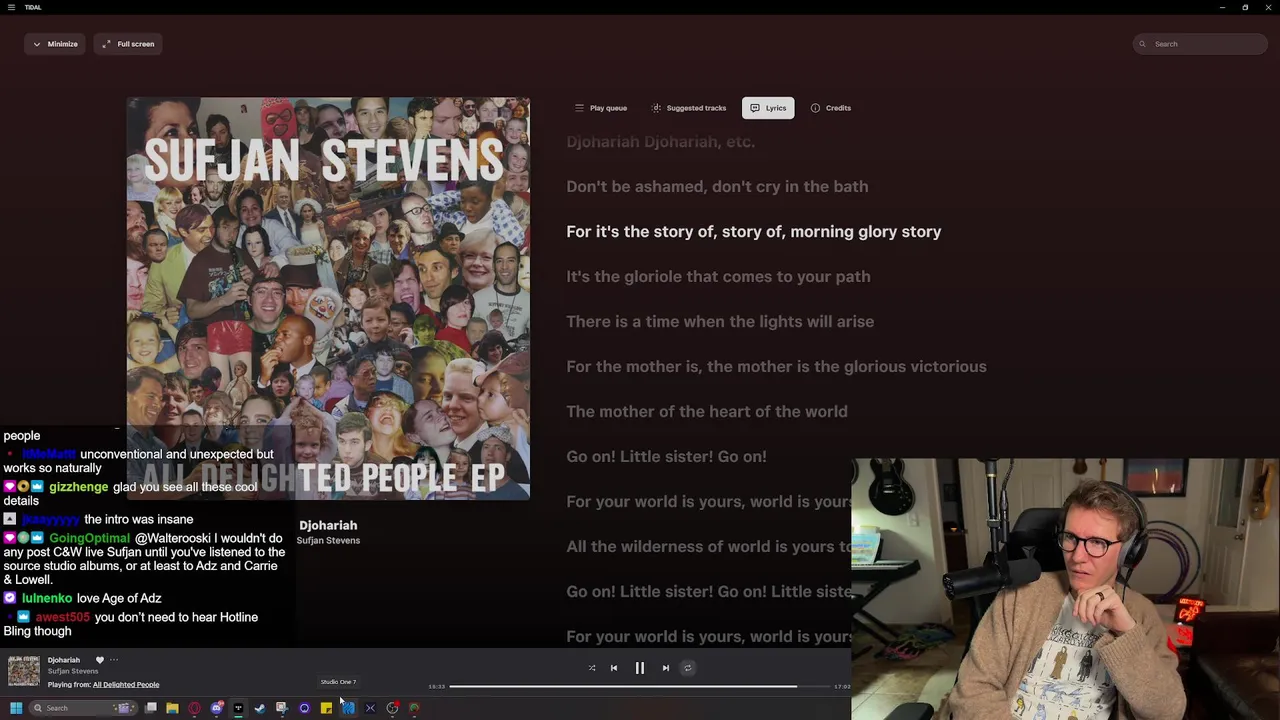Pause the current track
The height and width of the screenshot is (720, 1280).
(640, 668)
